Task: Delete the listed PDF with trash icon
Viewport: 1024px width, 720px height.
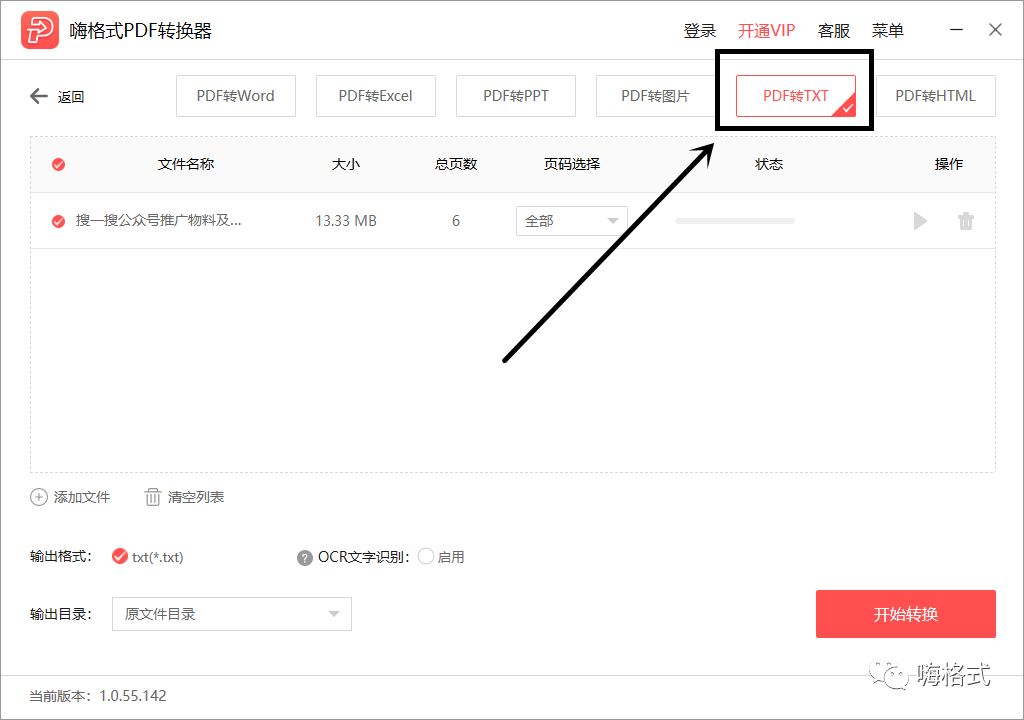Action: [966, 221]
